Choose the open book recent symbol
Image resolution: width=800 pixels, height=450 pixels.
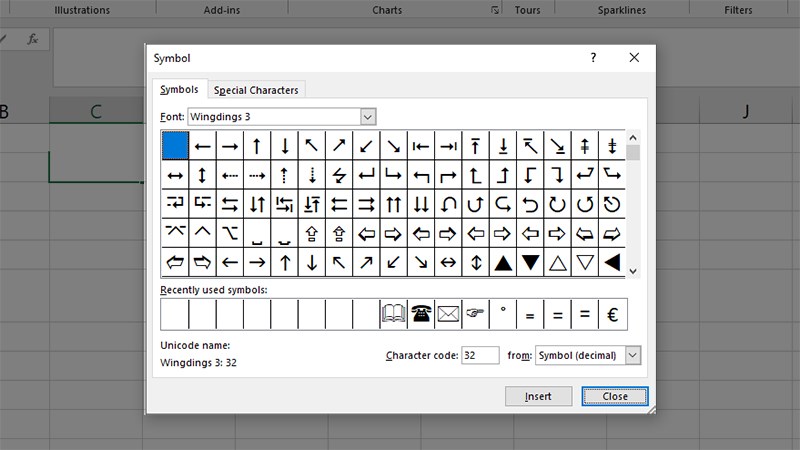pos(394,314)
